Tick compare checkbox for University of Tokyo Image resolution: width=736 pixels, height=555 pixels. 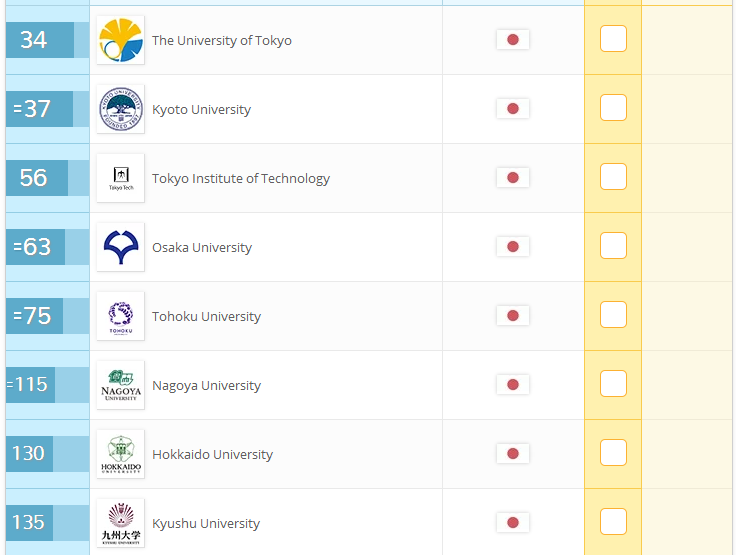613,39
